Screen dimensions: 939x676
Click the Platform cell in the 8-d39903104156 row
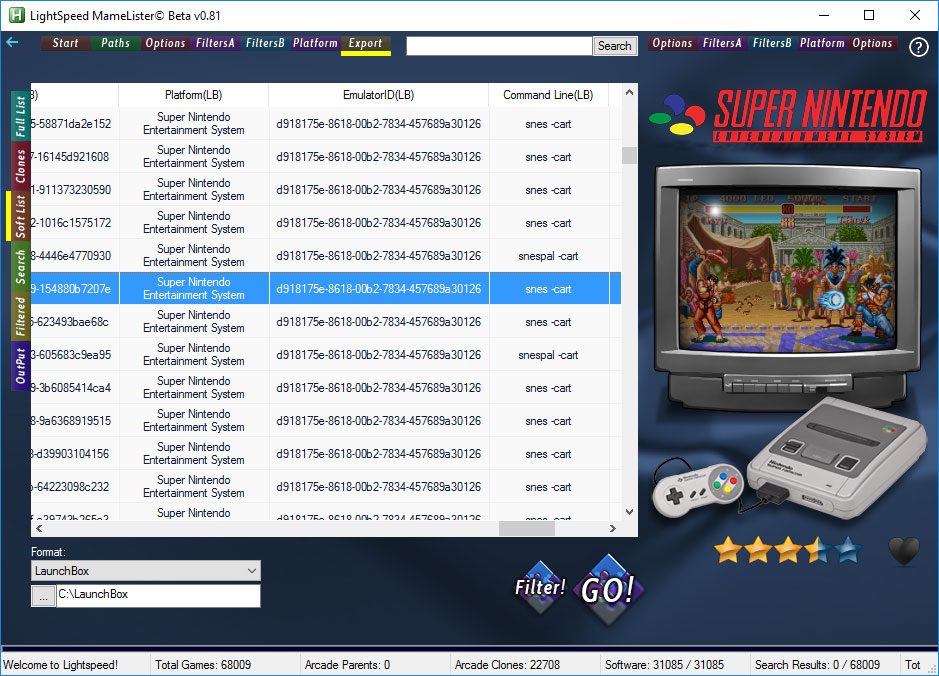[193, 453]
